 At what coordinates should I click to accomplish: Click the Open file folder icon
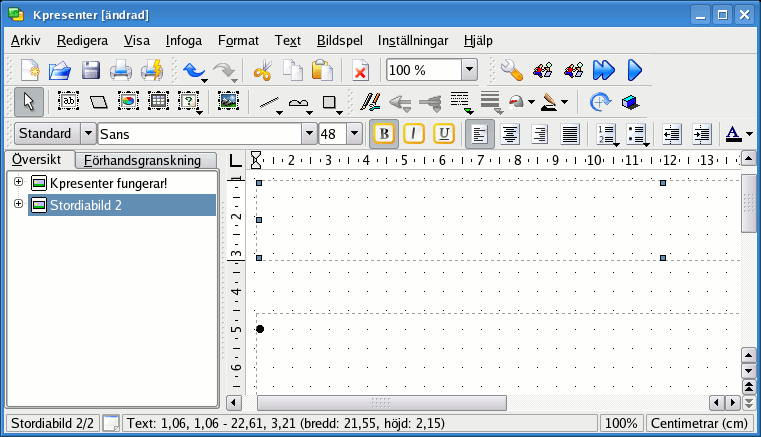61,70
